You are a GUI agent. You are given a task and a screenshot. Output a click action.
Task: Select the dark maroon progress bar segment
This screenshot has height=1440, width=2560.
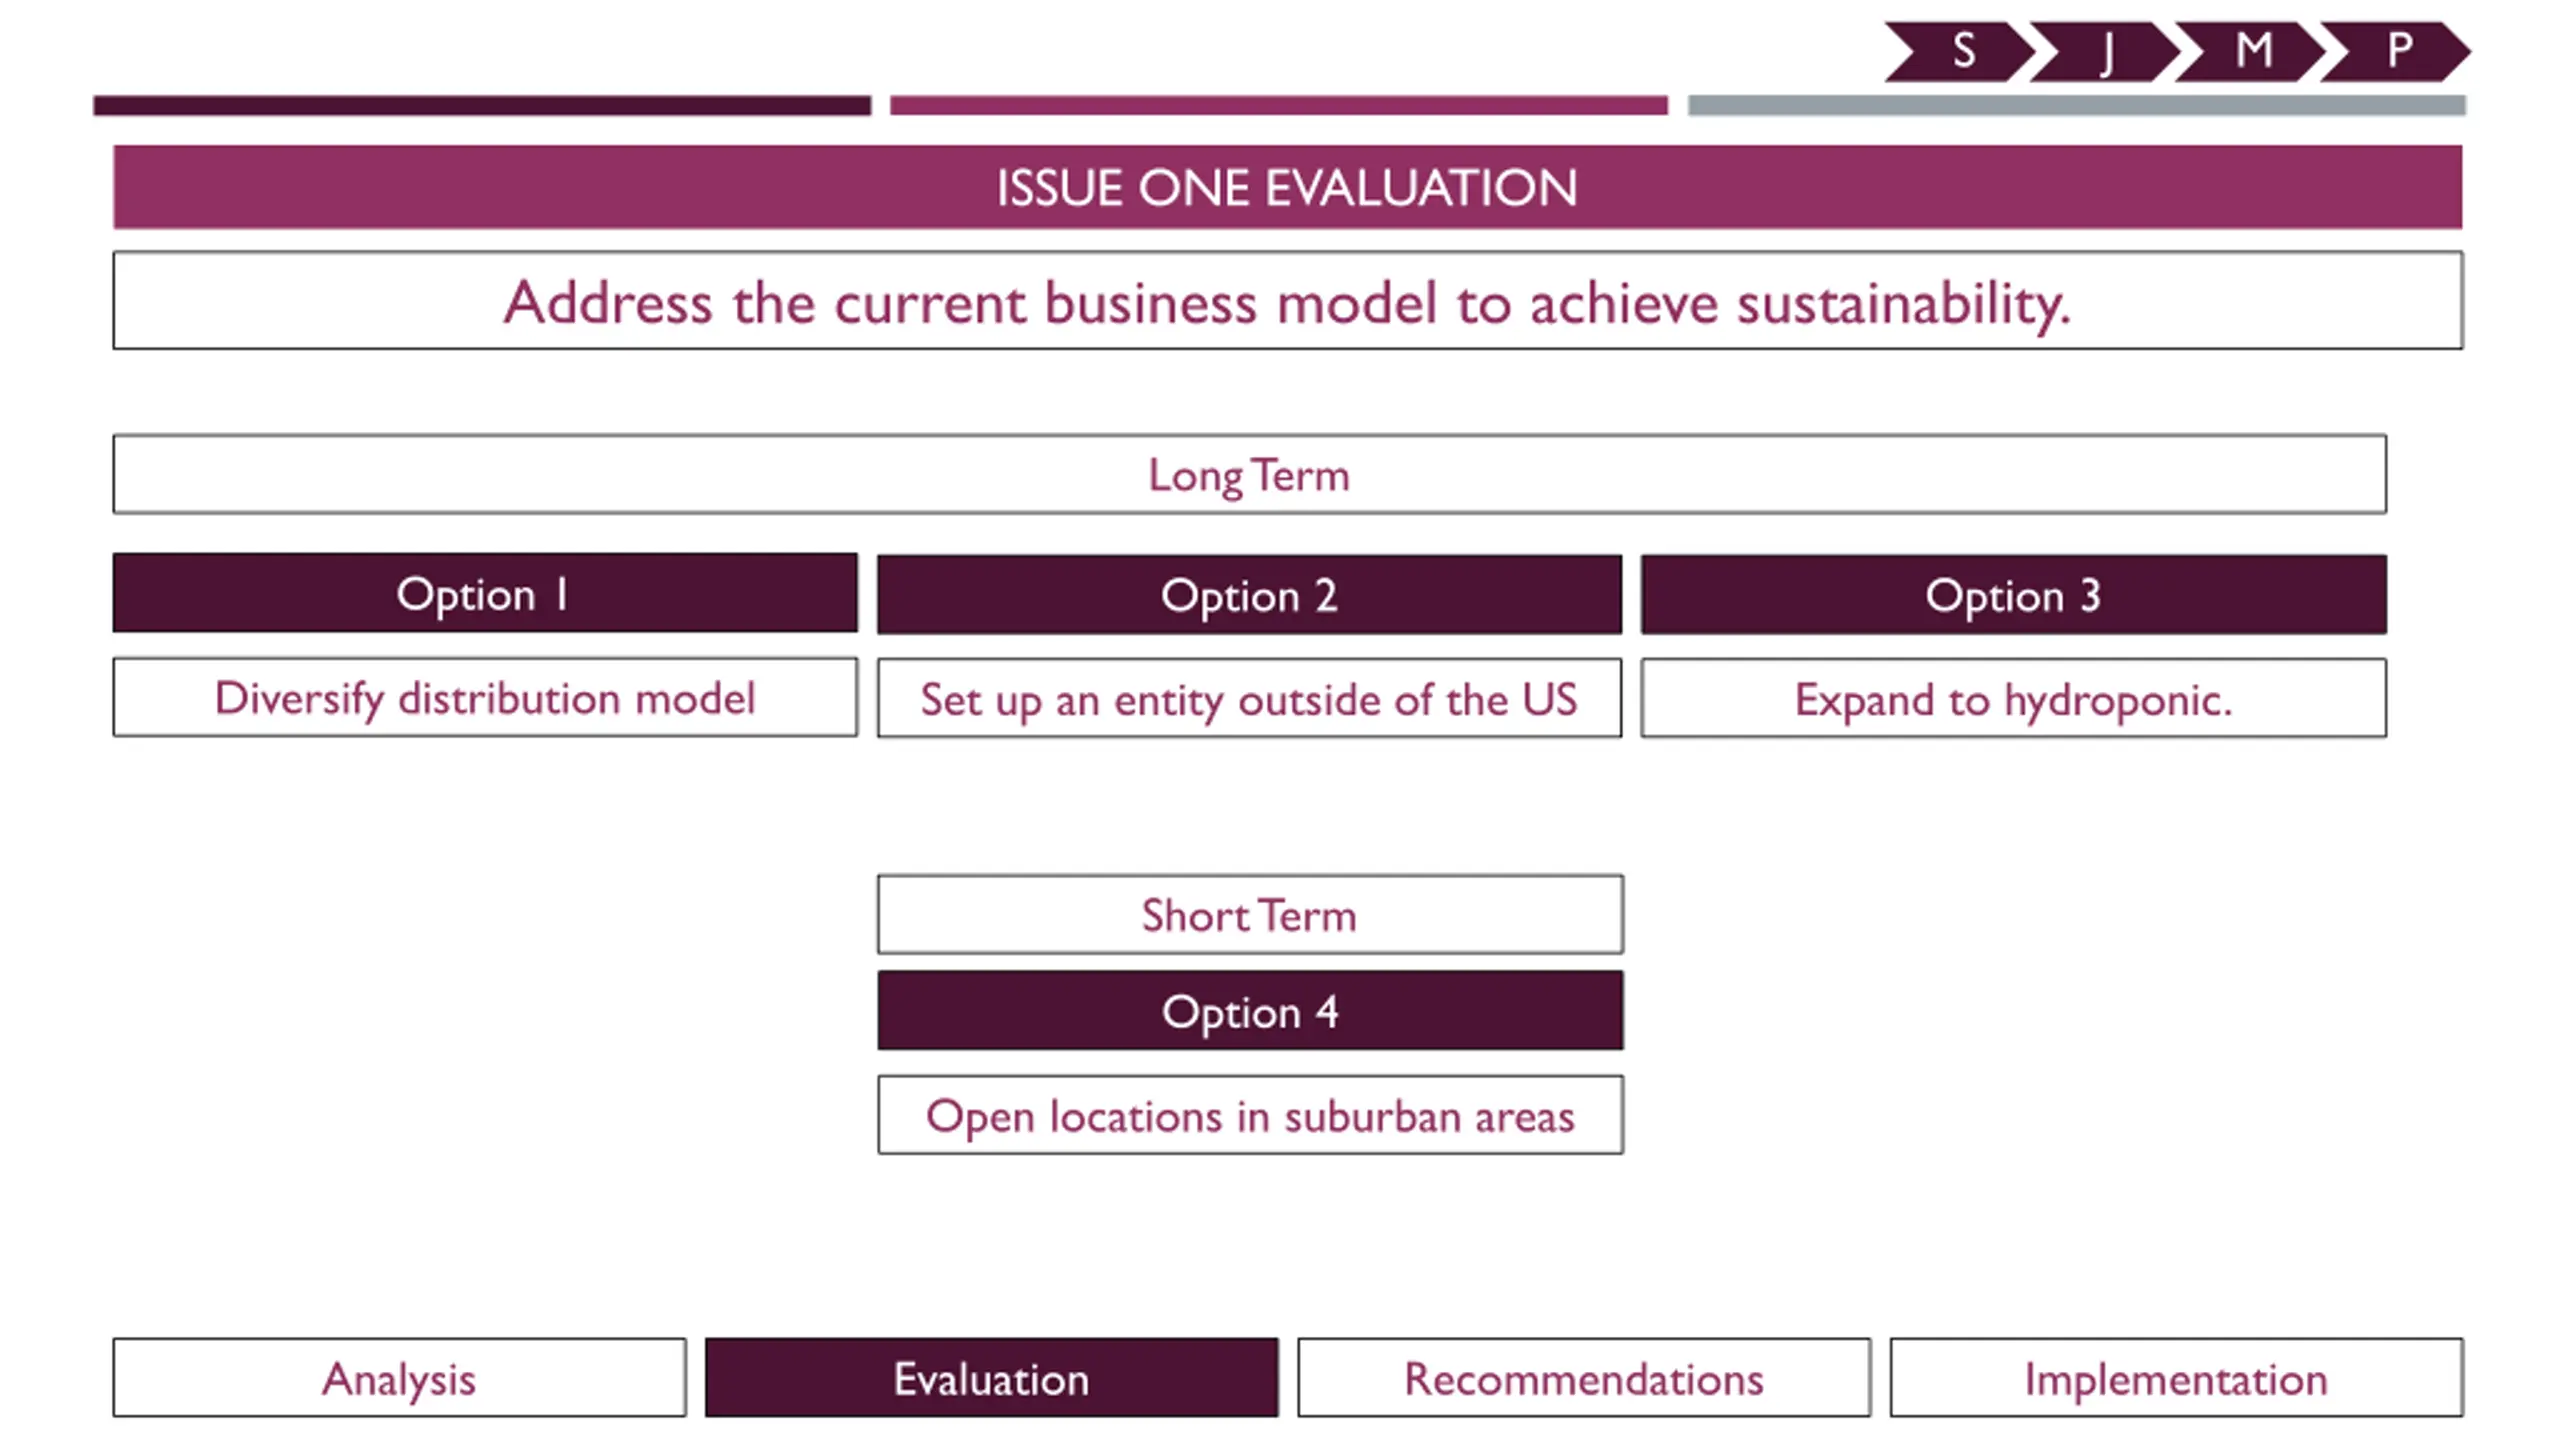tap(482, 106)
